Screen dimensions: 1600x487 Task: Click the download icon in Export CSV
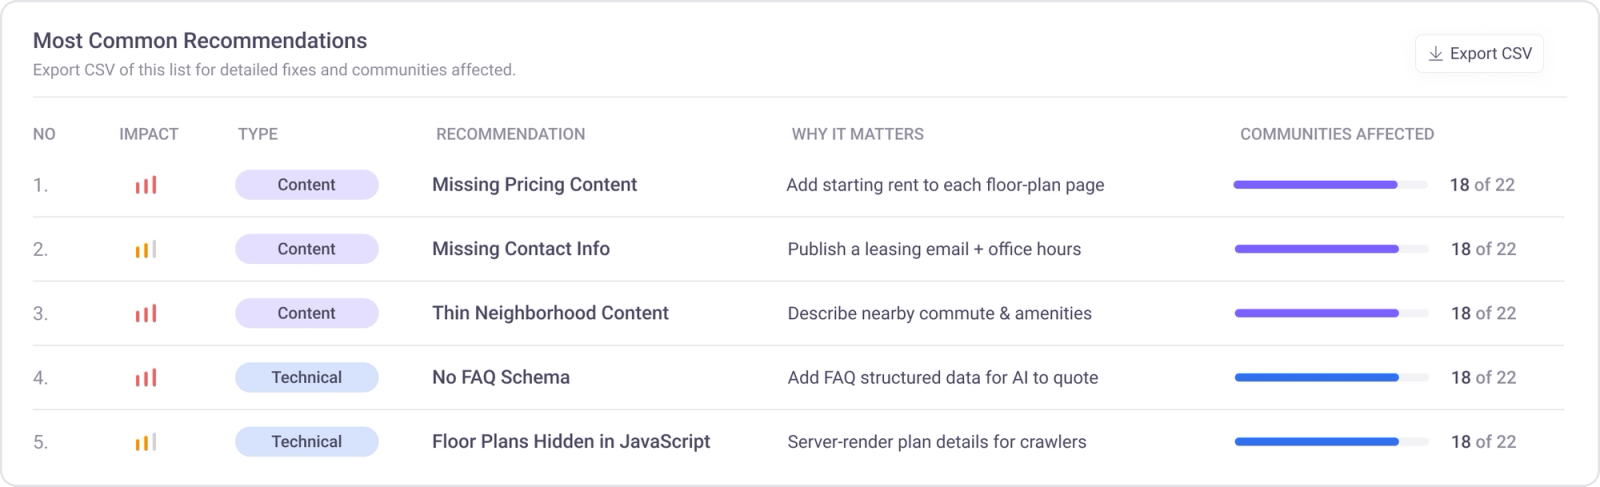pos(1435,54)
